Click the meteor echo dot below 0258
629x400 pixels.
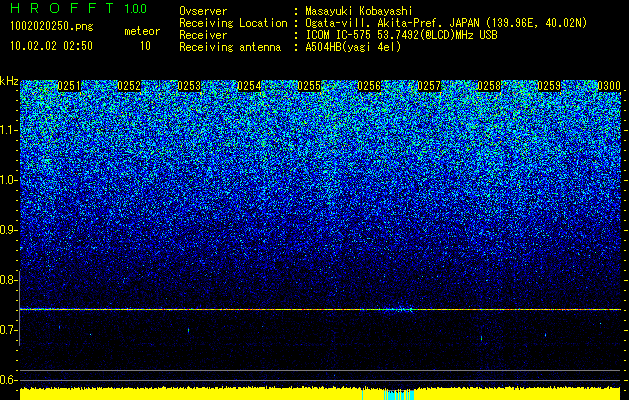(481, 338)
